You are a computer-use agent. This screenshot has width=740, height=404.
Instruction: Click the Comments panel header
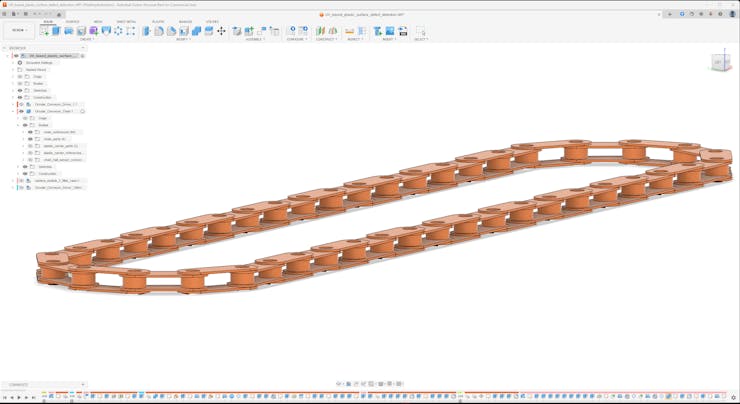click(20, 385)
